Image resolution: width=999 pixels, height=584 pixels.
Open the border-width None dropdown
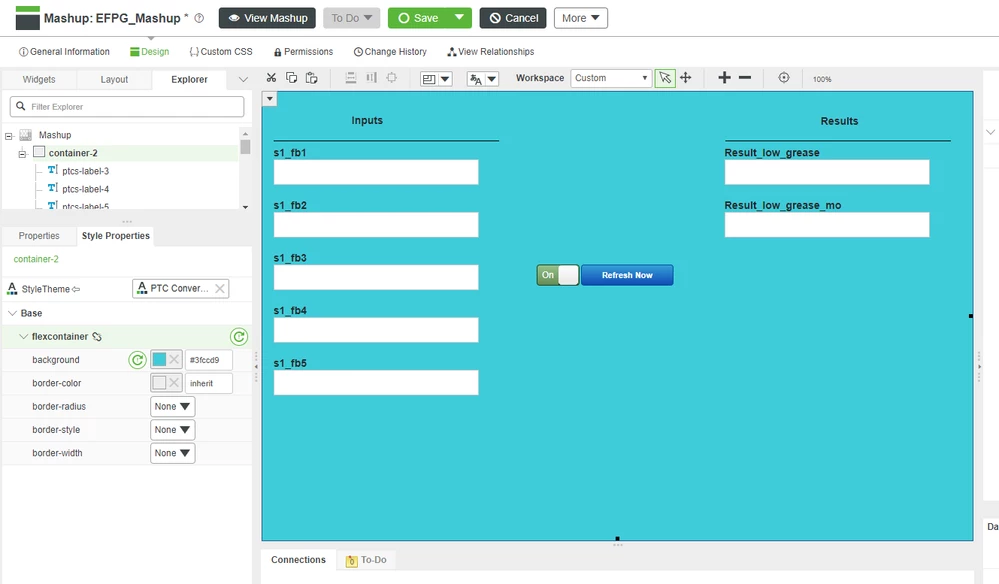(x=173, y=453)
